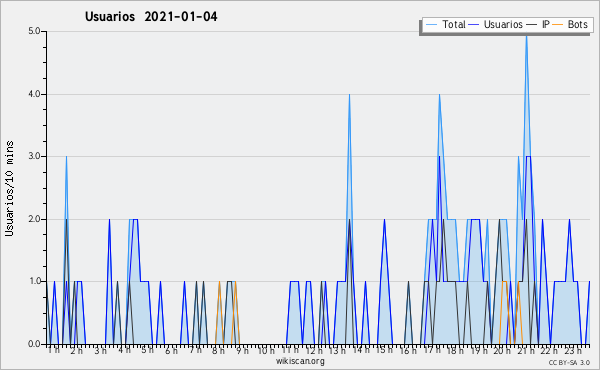Click the y-axis value 1.0
Viewport: 600px width, 370px height.
tap(34, 282)
